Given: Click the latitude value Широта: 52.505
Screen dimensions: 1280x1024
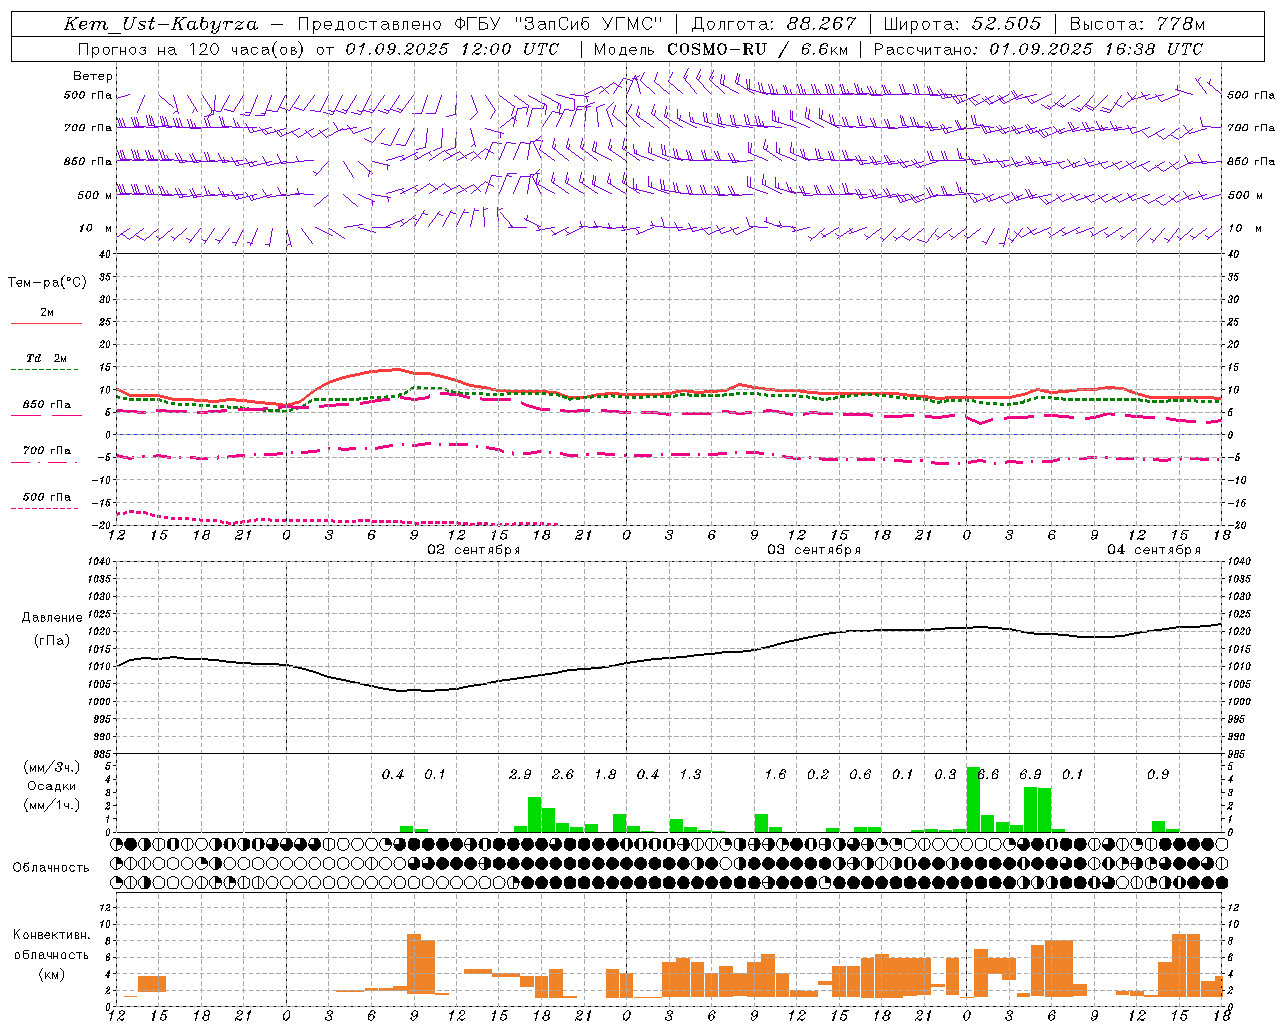Looking at the screenshot, I should [962, 24].
